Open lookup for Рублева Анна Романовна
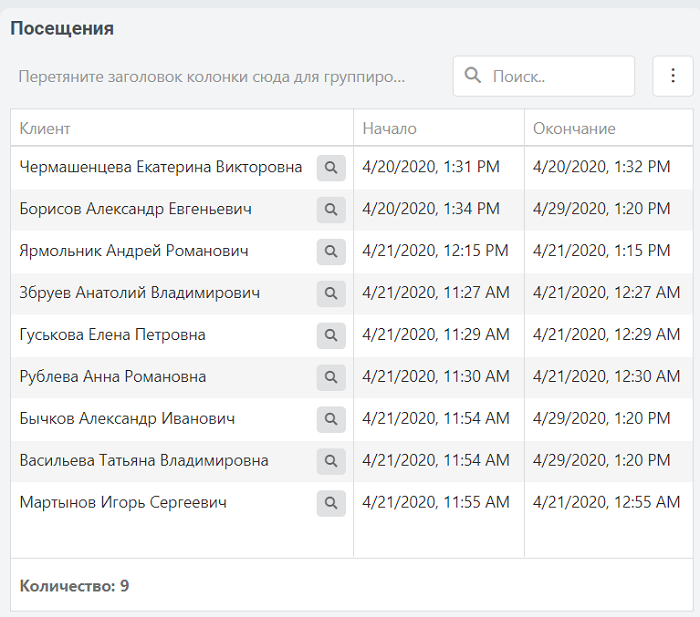Viewport: 700px width, 617px height. (331, 378)
